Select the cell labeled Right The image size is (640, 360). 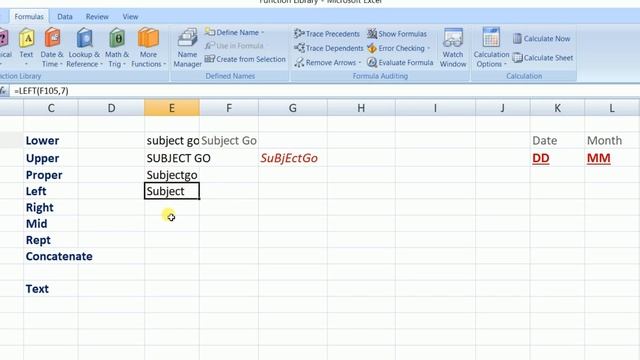pyautogui.click(x=51, y=208)
